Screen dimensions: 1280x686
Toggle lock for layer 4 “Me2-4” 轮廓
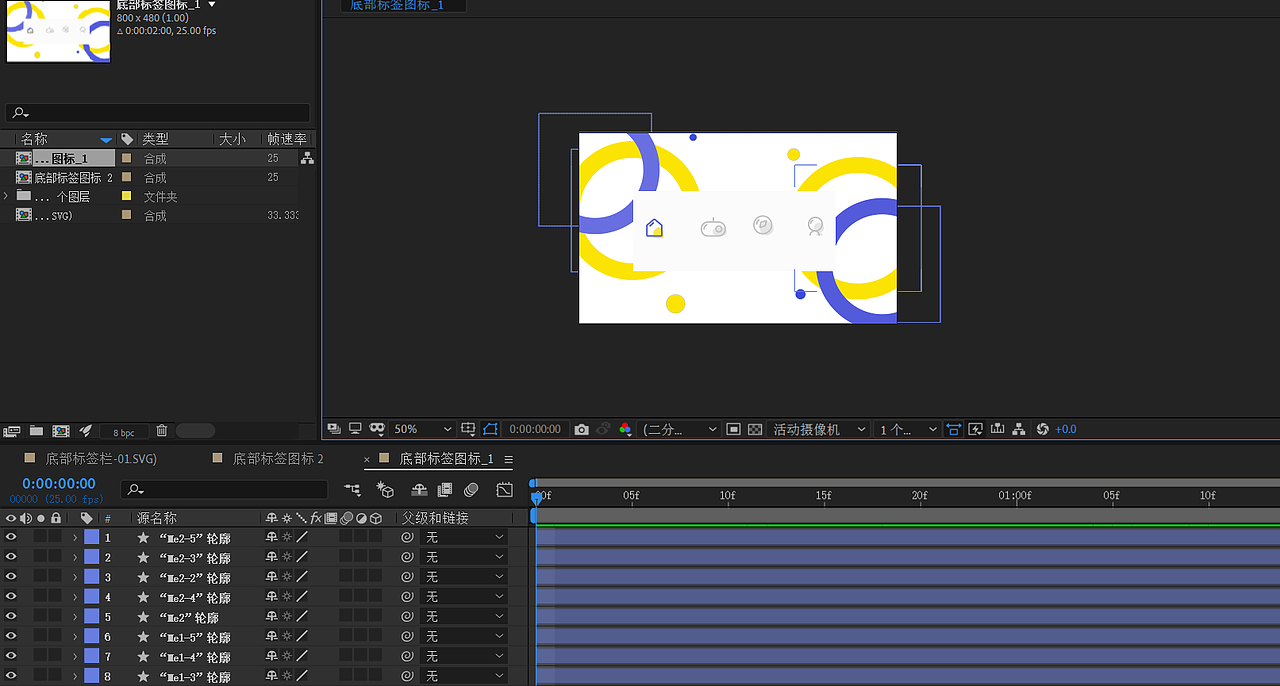(x=56, y=597)
